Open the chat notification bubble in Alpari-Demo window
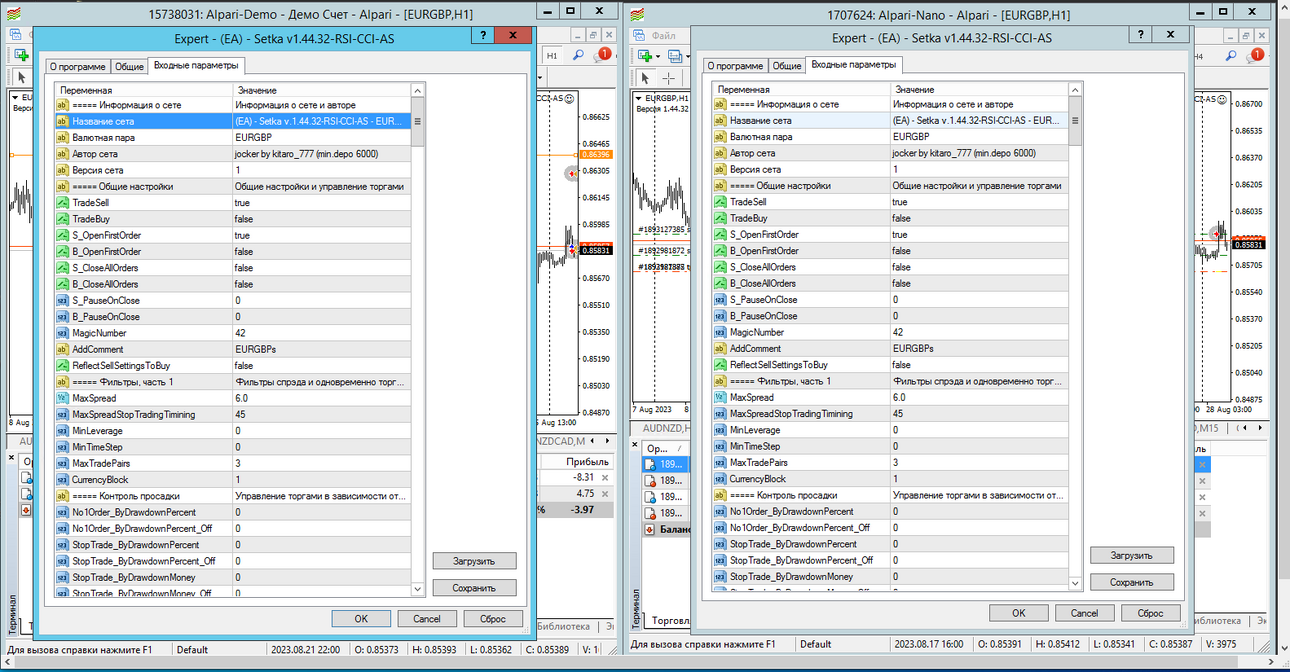 coord(603,56)
